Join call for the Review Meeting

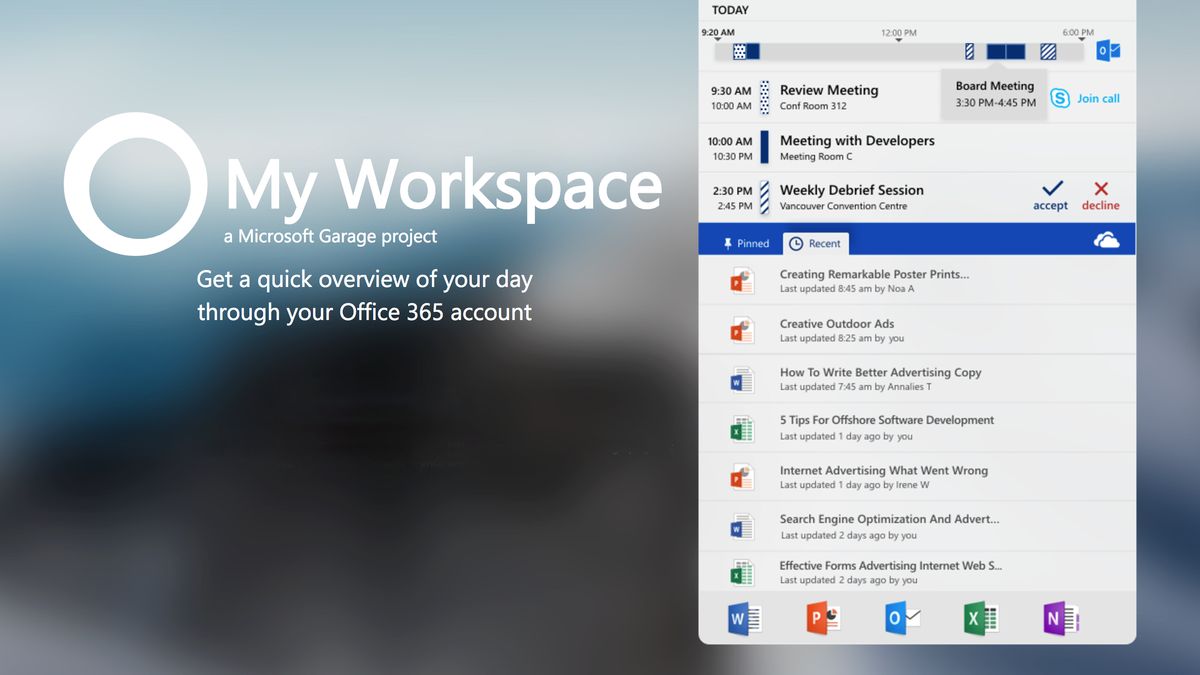click(1098, 98)
